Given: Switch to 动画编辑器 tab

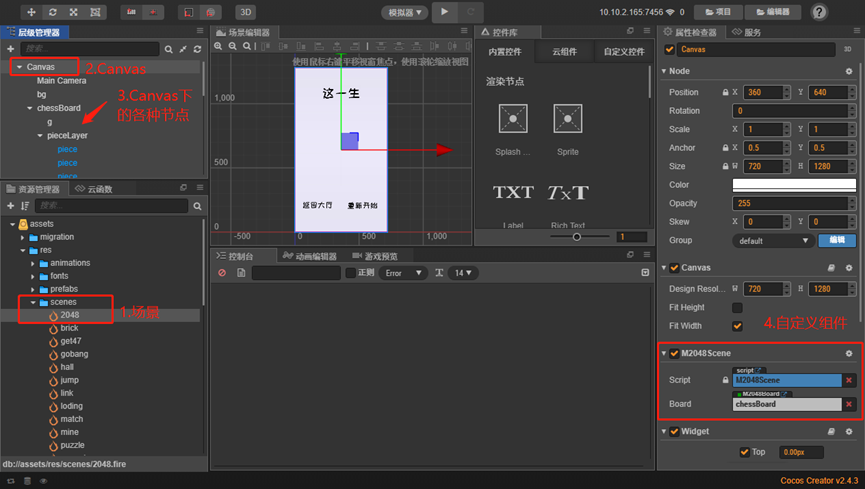Looking at the screenshot, I should 309,256.
